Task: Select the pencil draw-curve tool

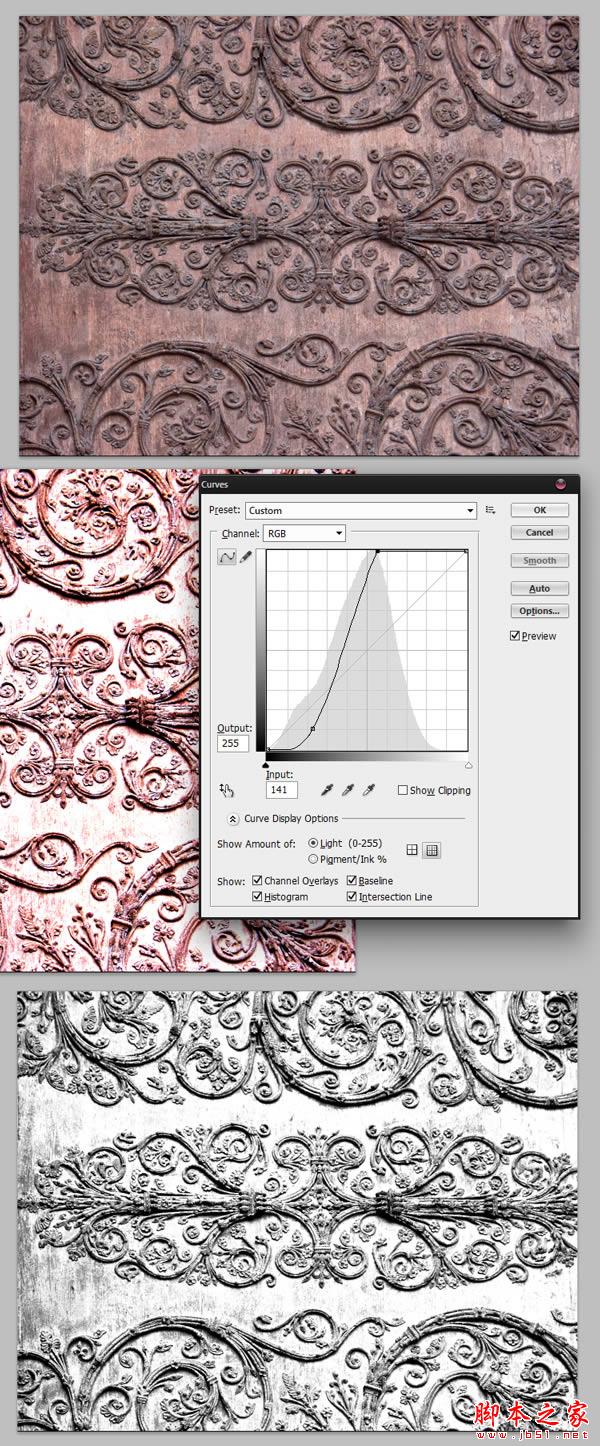Action: tap(245, 558)
